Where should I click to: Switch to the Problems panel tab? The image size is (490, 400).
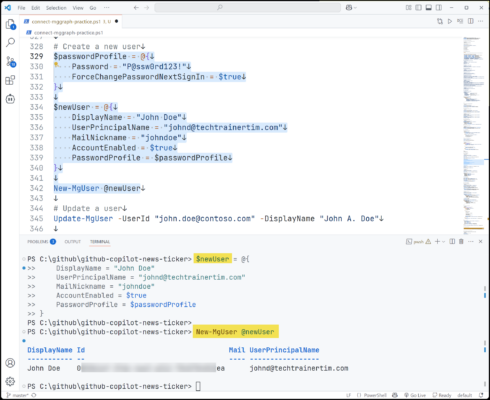click(41, 242)
